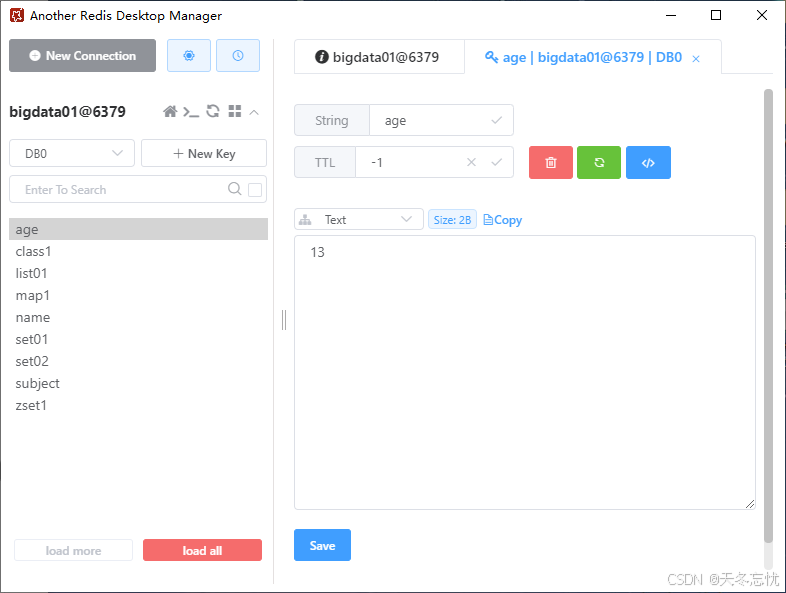Refresh the bigdata01@6379 connection key list
This screenshot has width=786, height=593.
point(213,111)
